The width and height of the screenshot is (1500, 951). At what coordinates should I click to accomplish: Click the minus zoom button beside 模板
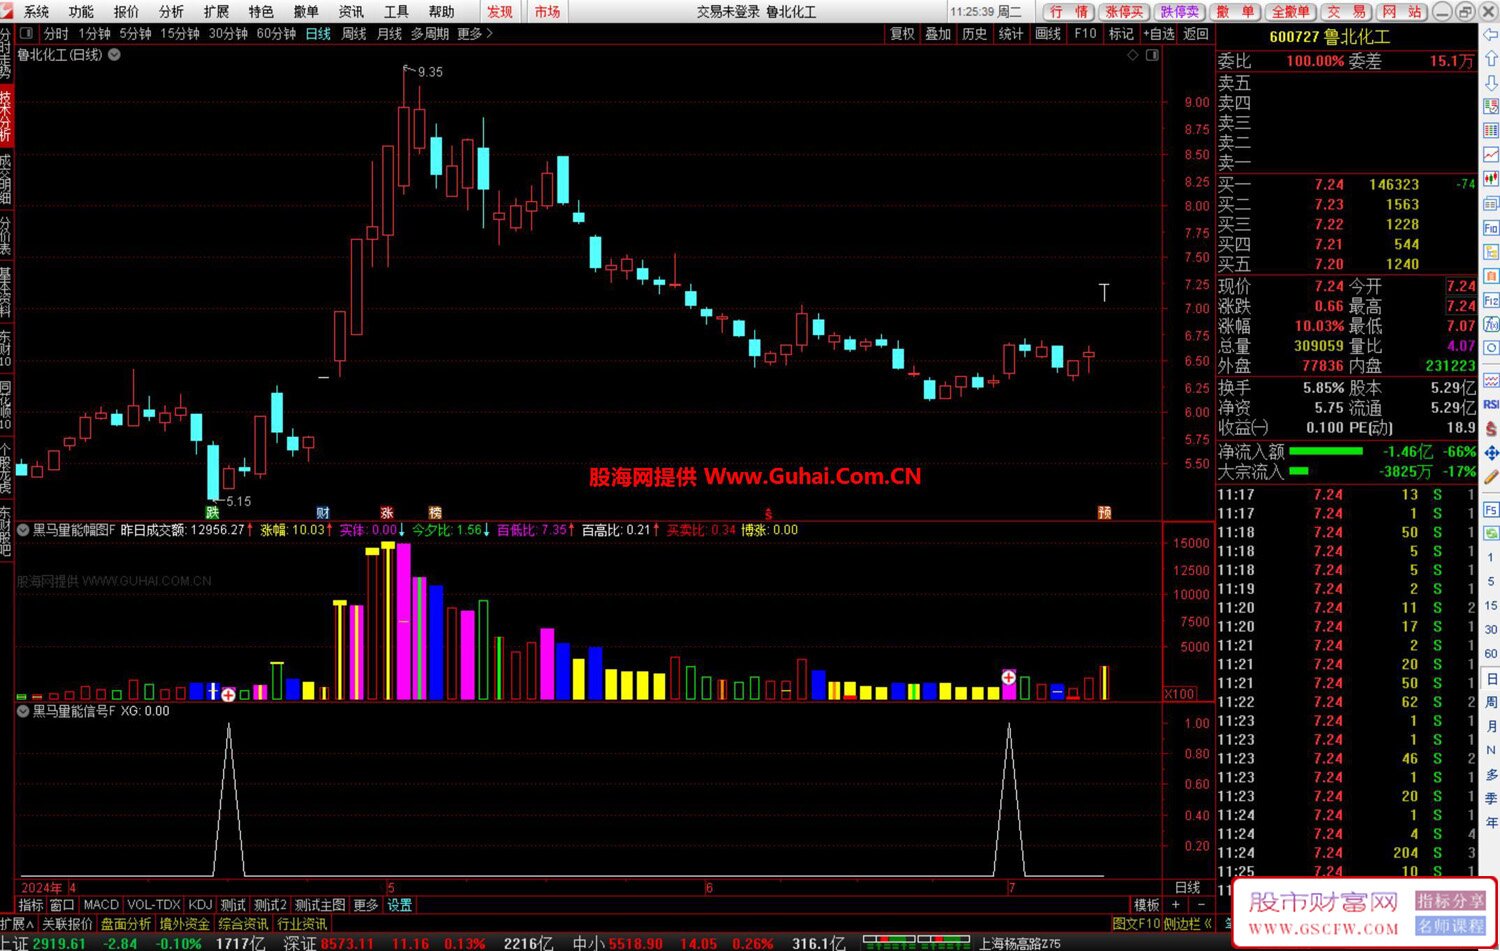1201,905
